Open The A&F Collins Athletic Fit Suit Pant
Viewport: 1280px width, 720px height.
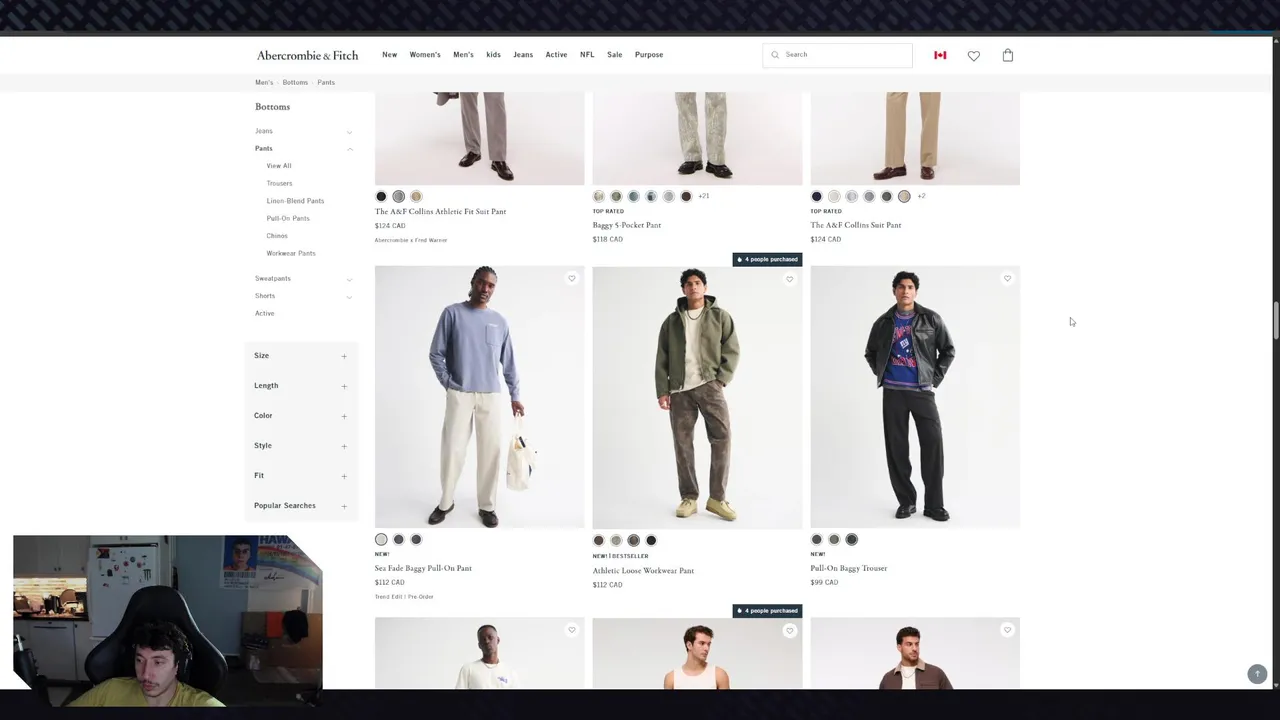pos(440,212)
